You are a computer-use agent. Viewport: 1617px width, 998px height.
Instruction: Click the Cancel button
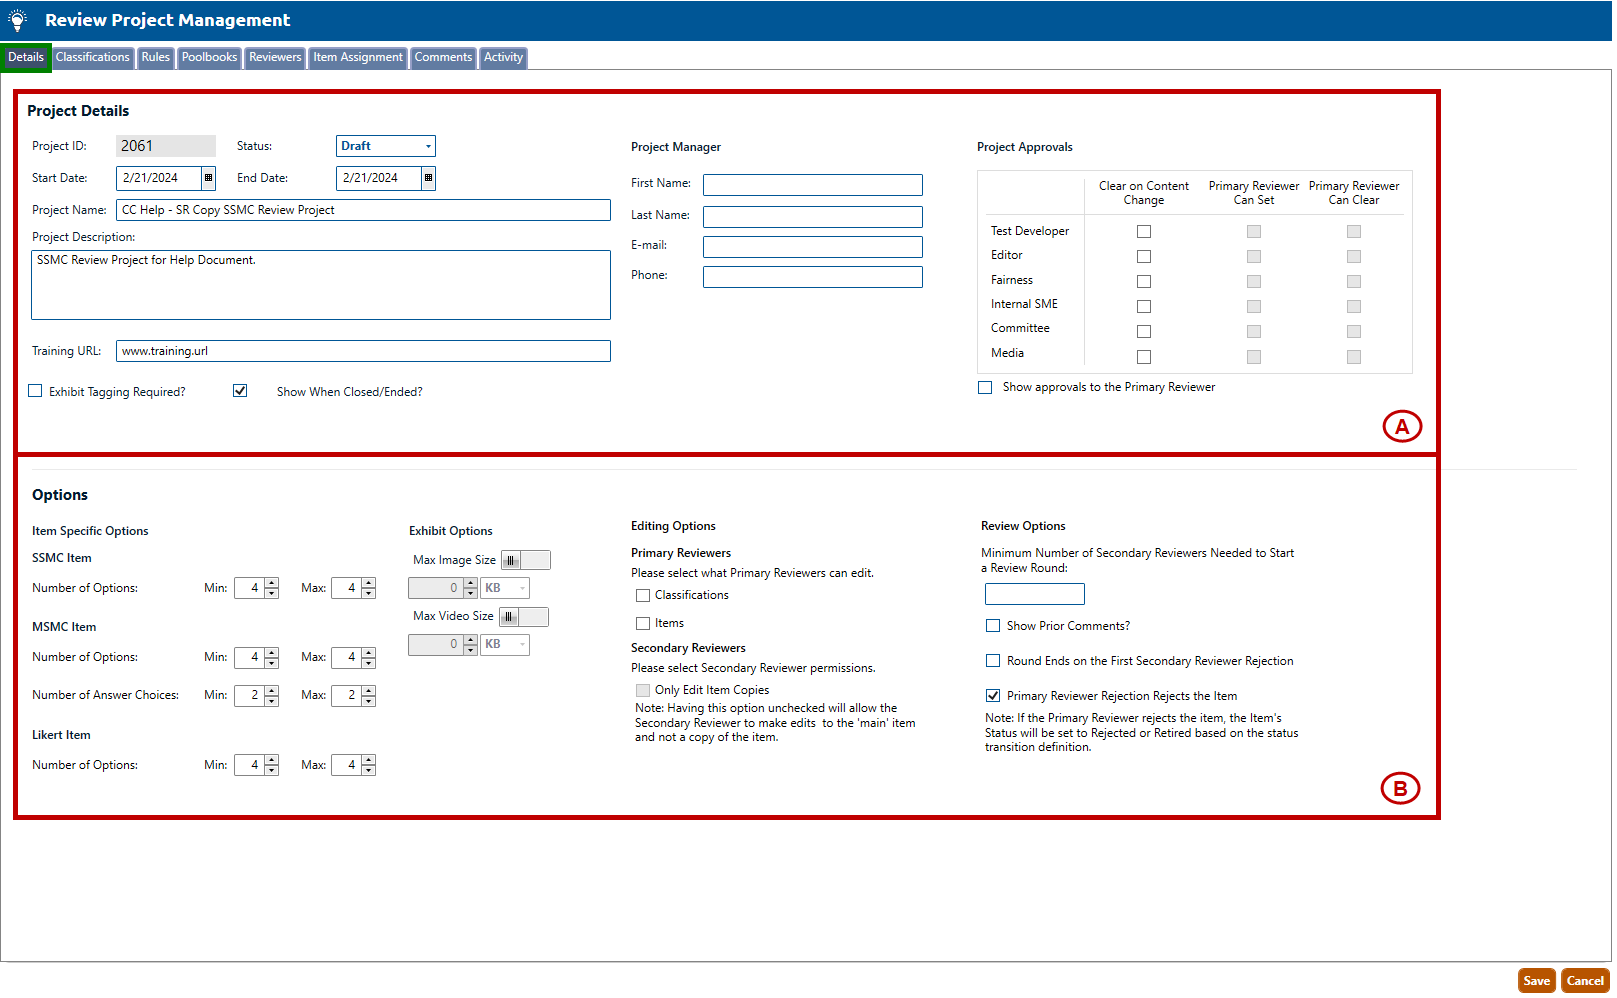tap(1585, 981)
